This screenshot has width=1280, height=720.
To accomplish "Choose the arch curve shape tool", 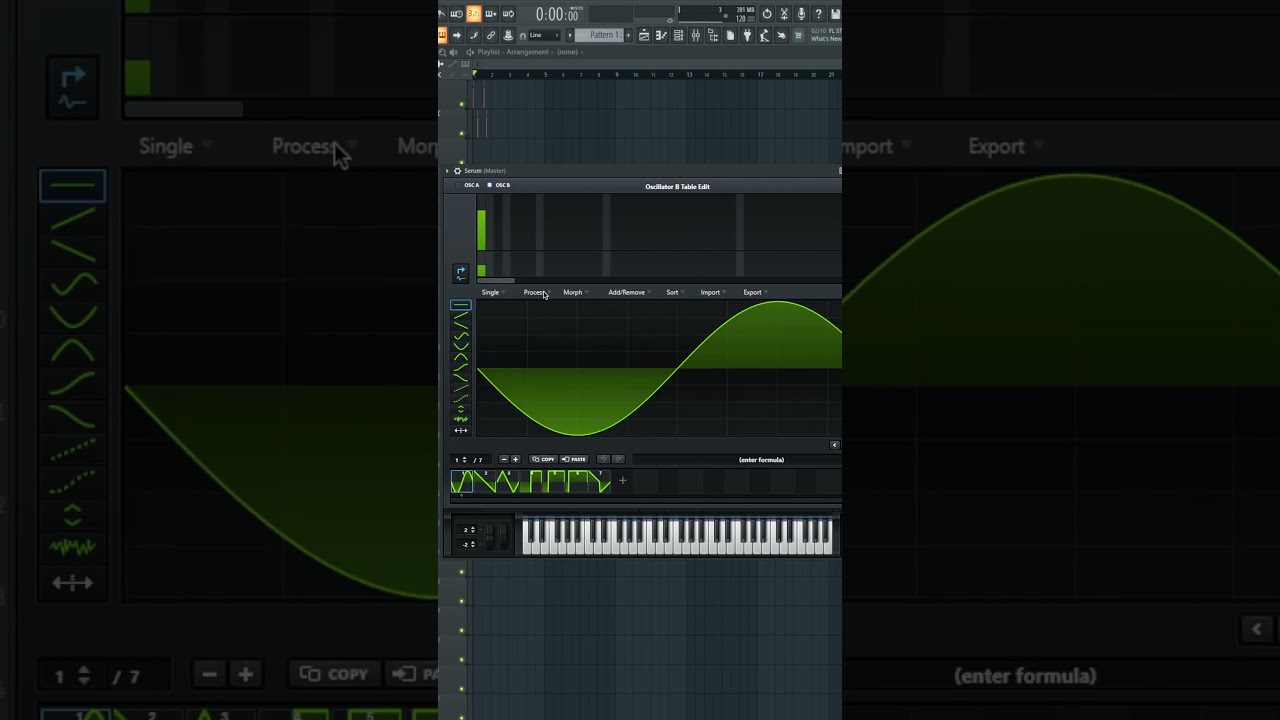I will [461, 356].
